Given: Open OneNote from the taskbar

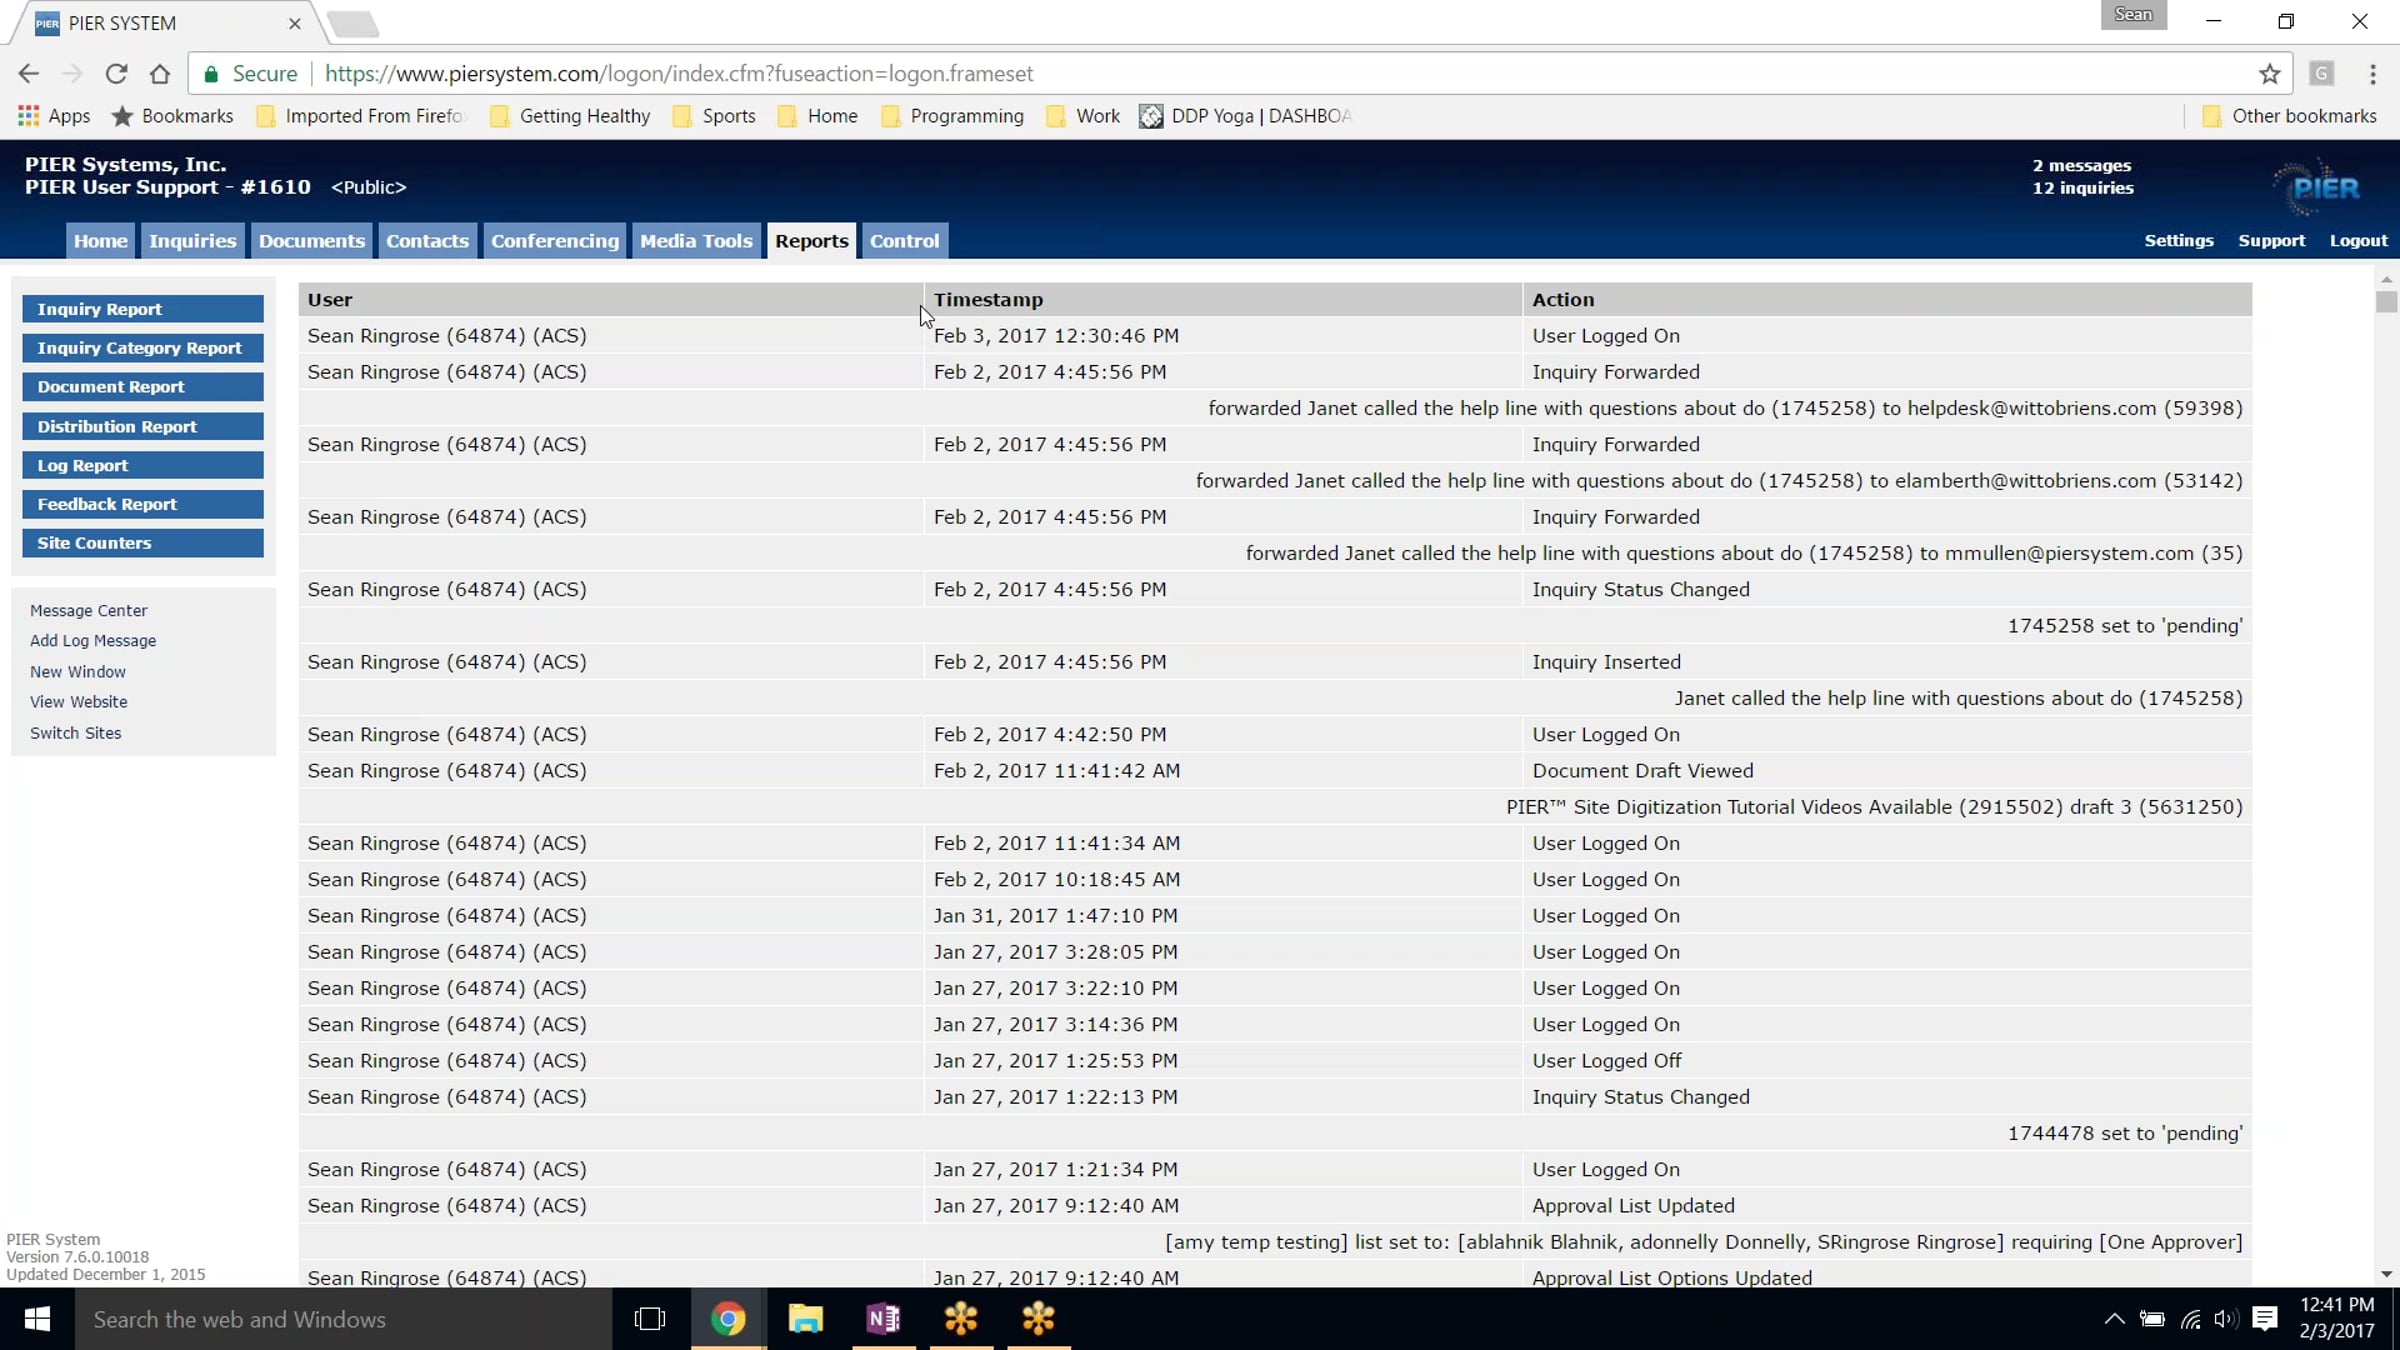Looking at the screenshot, I should [x=883, y=1319].
